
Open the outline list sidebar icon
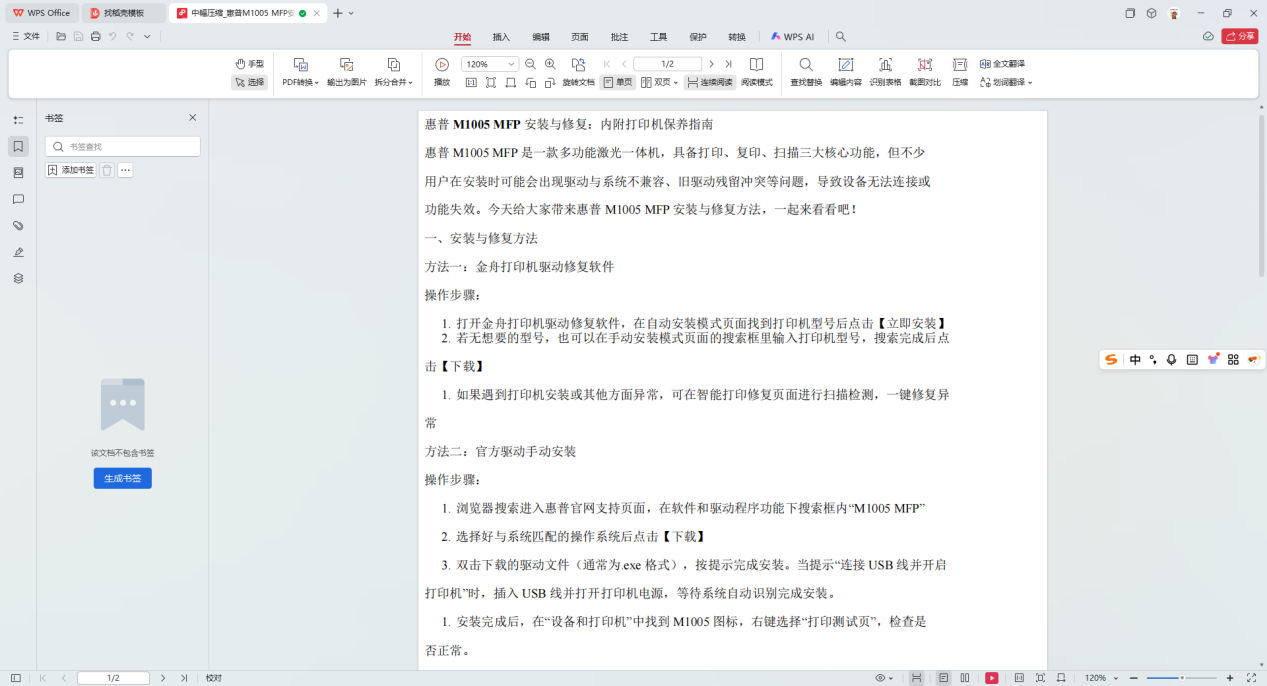pyautogui.click(x=18, y=120)
